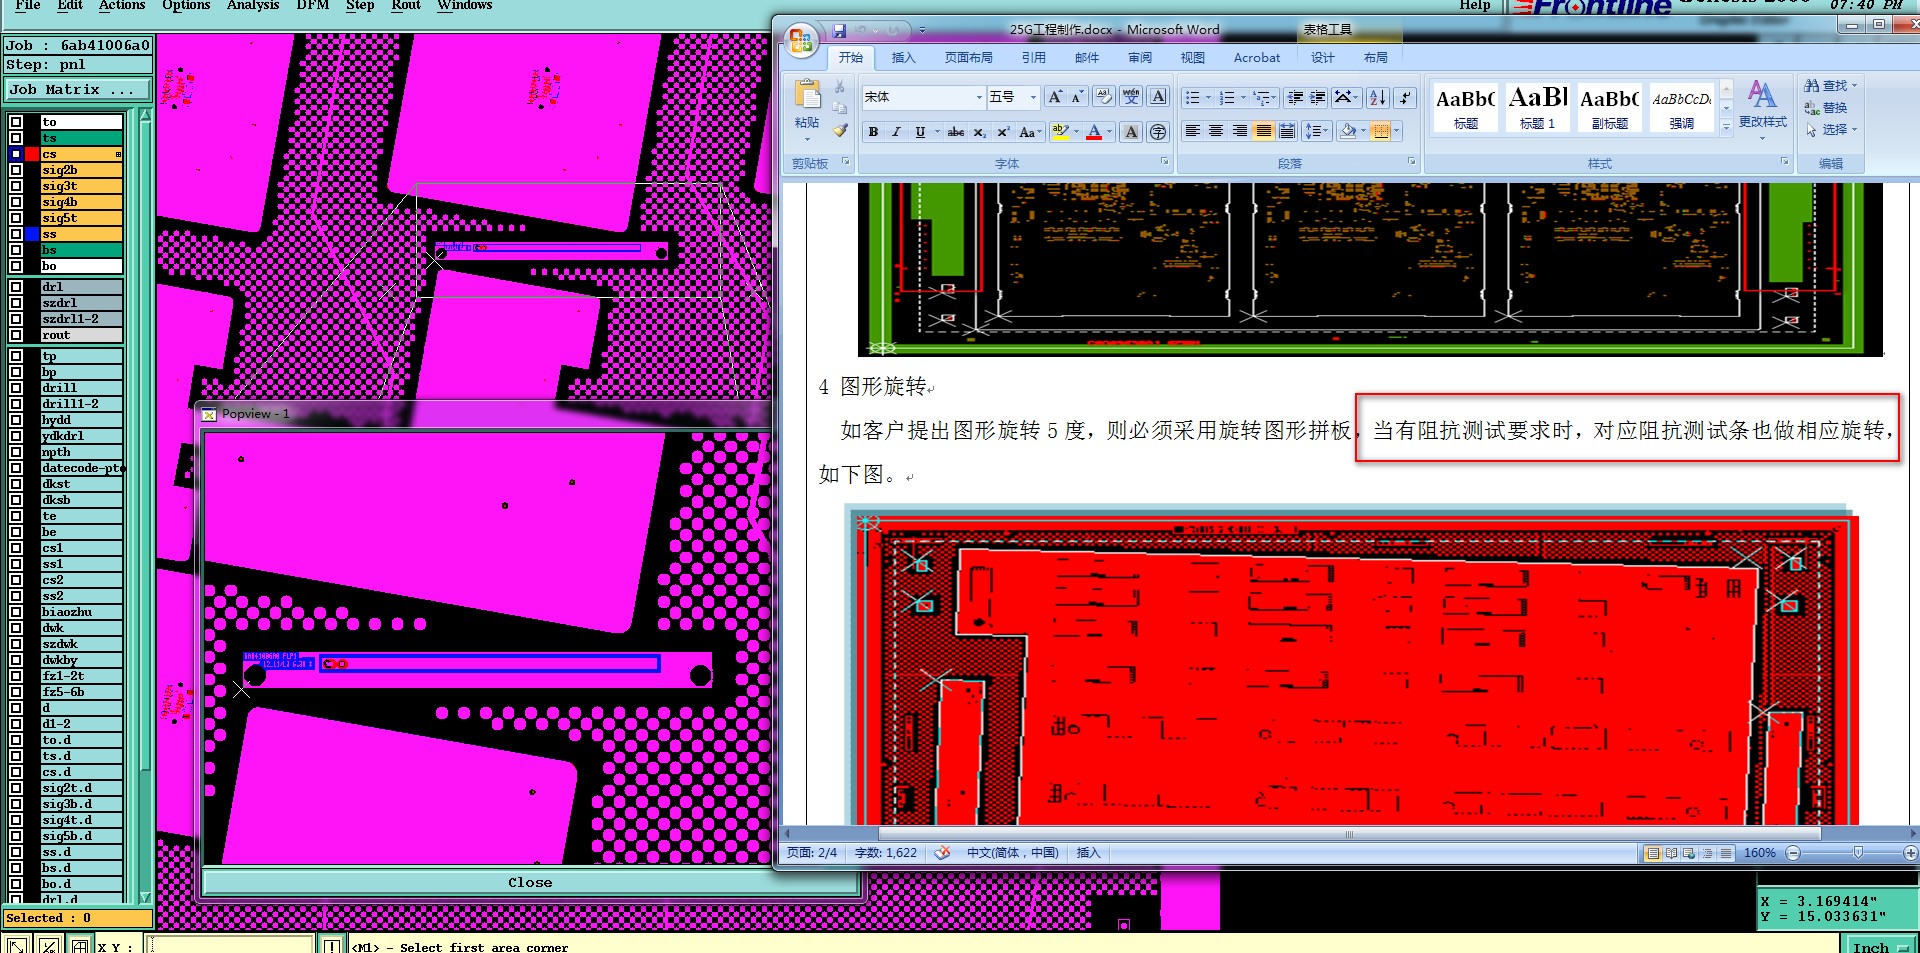Click the Grow Font icon
The image size is (1920, 953).
pyautogui.click(x=1055, y=97)
